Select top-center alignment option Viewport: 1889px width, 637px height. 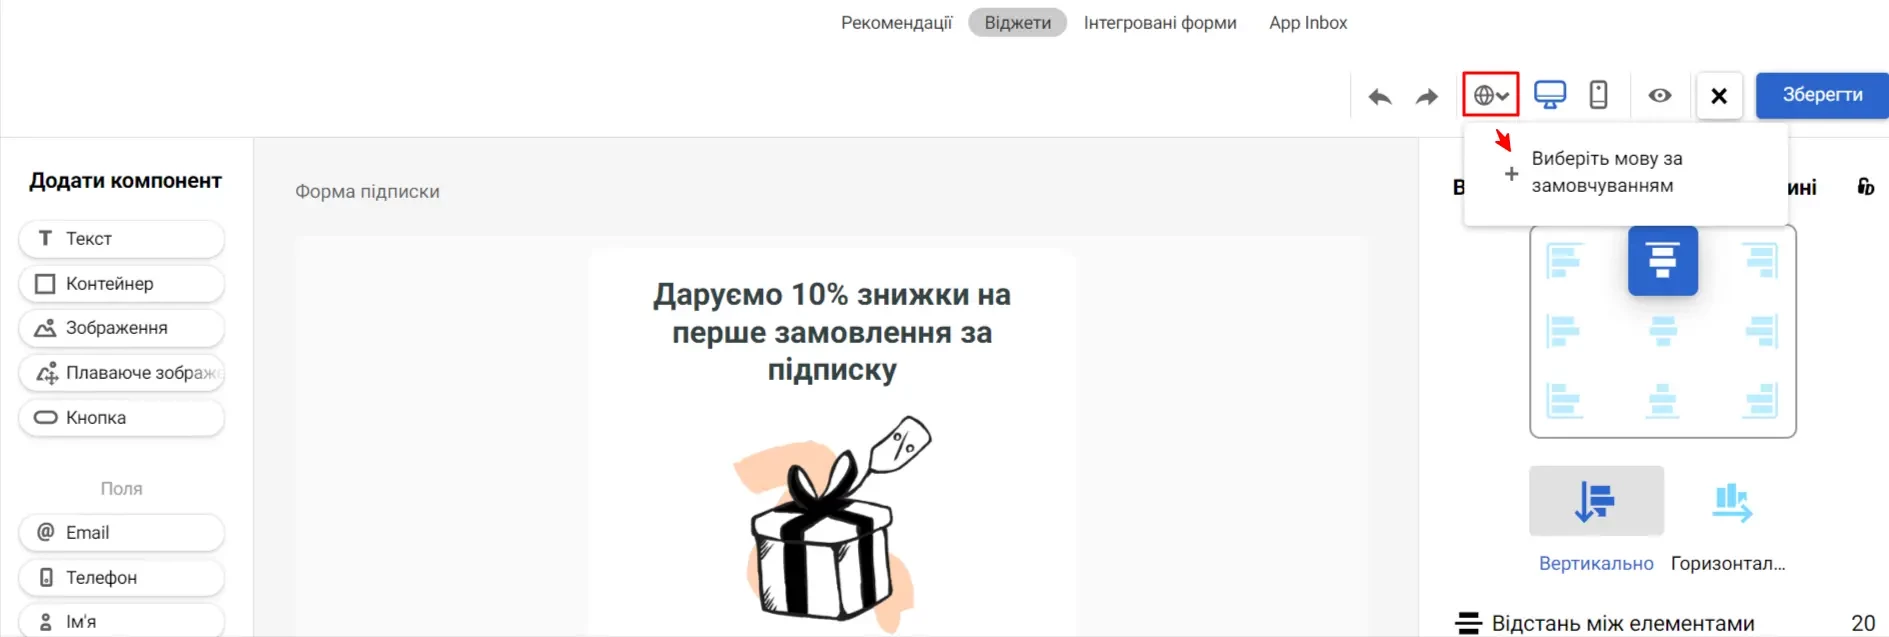coord(1662,261)
